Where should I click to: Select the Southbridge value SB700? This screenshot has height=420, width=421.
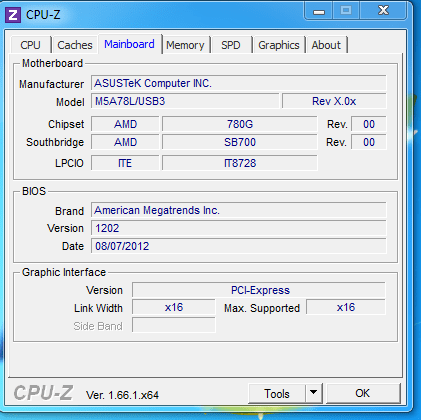point(240,142)
